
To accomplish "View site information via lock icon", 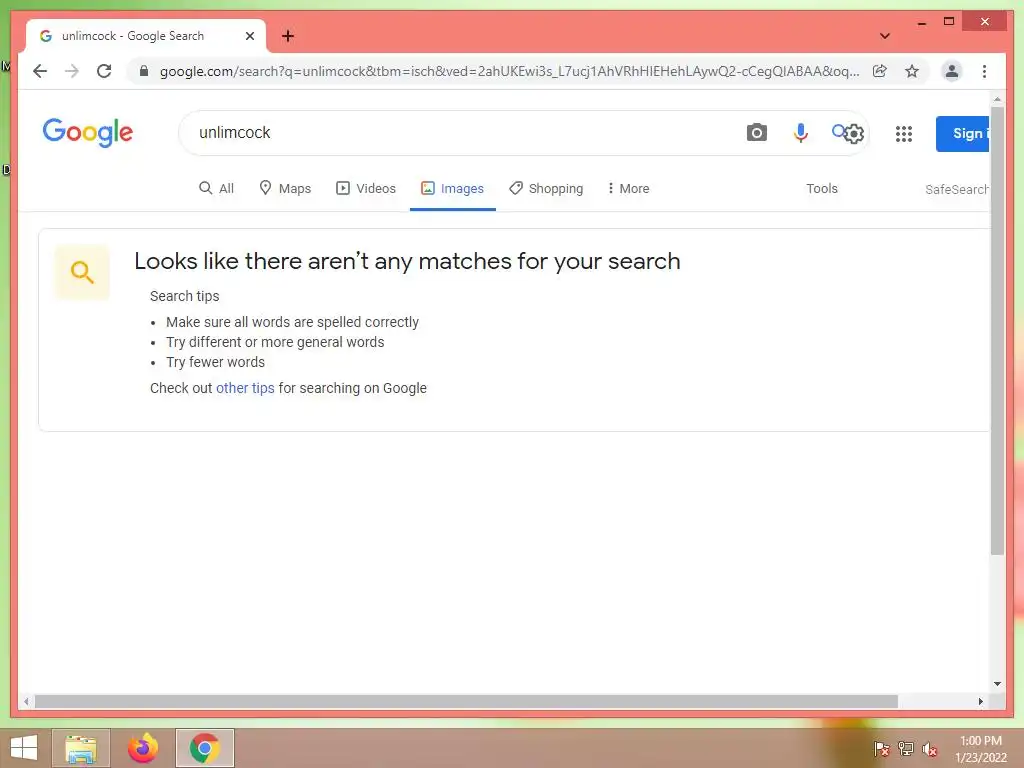I will [144, 71].
